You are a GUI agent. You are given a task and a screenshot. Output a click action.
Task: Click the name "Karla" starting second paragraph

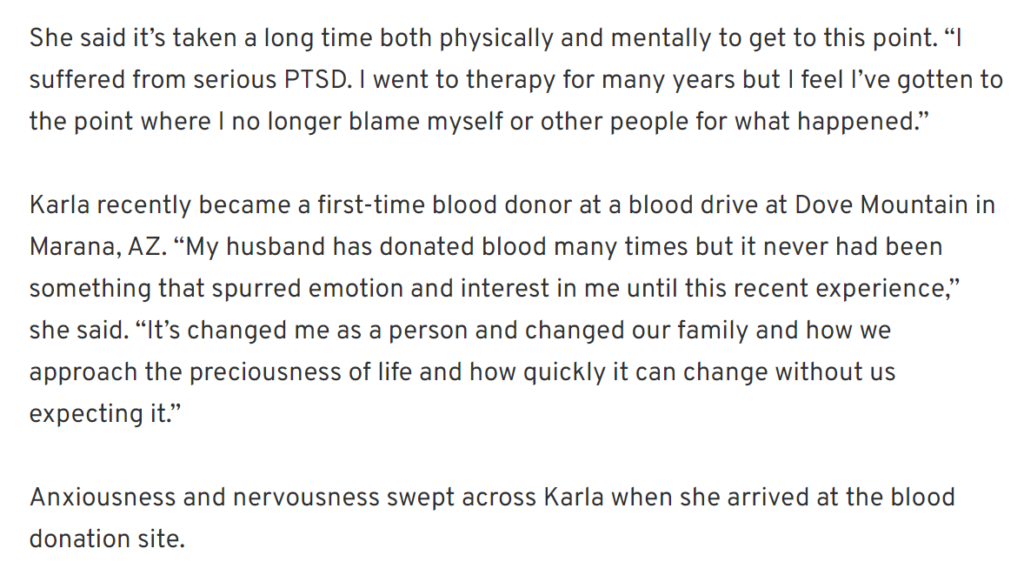[59, 205]
